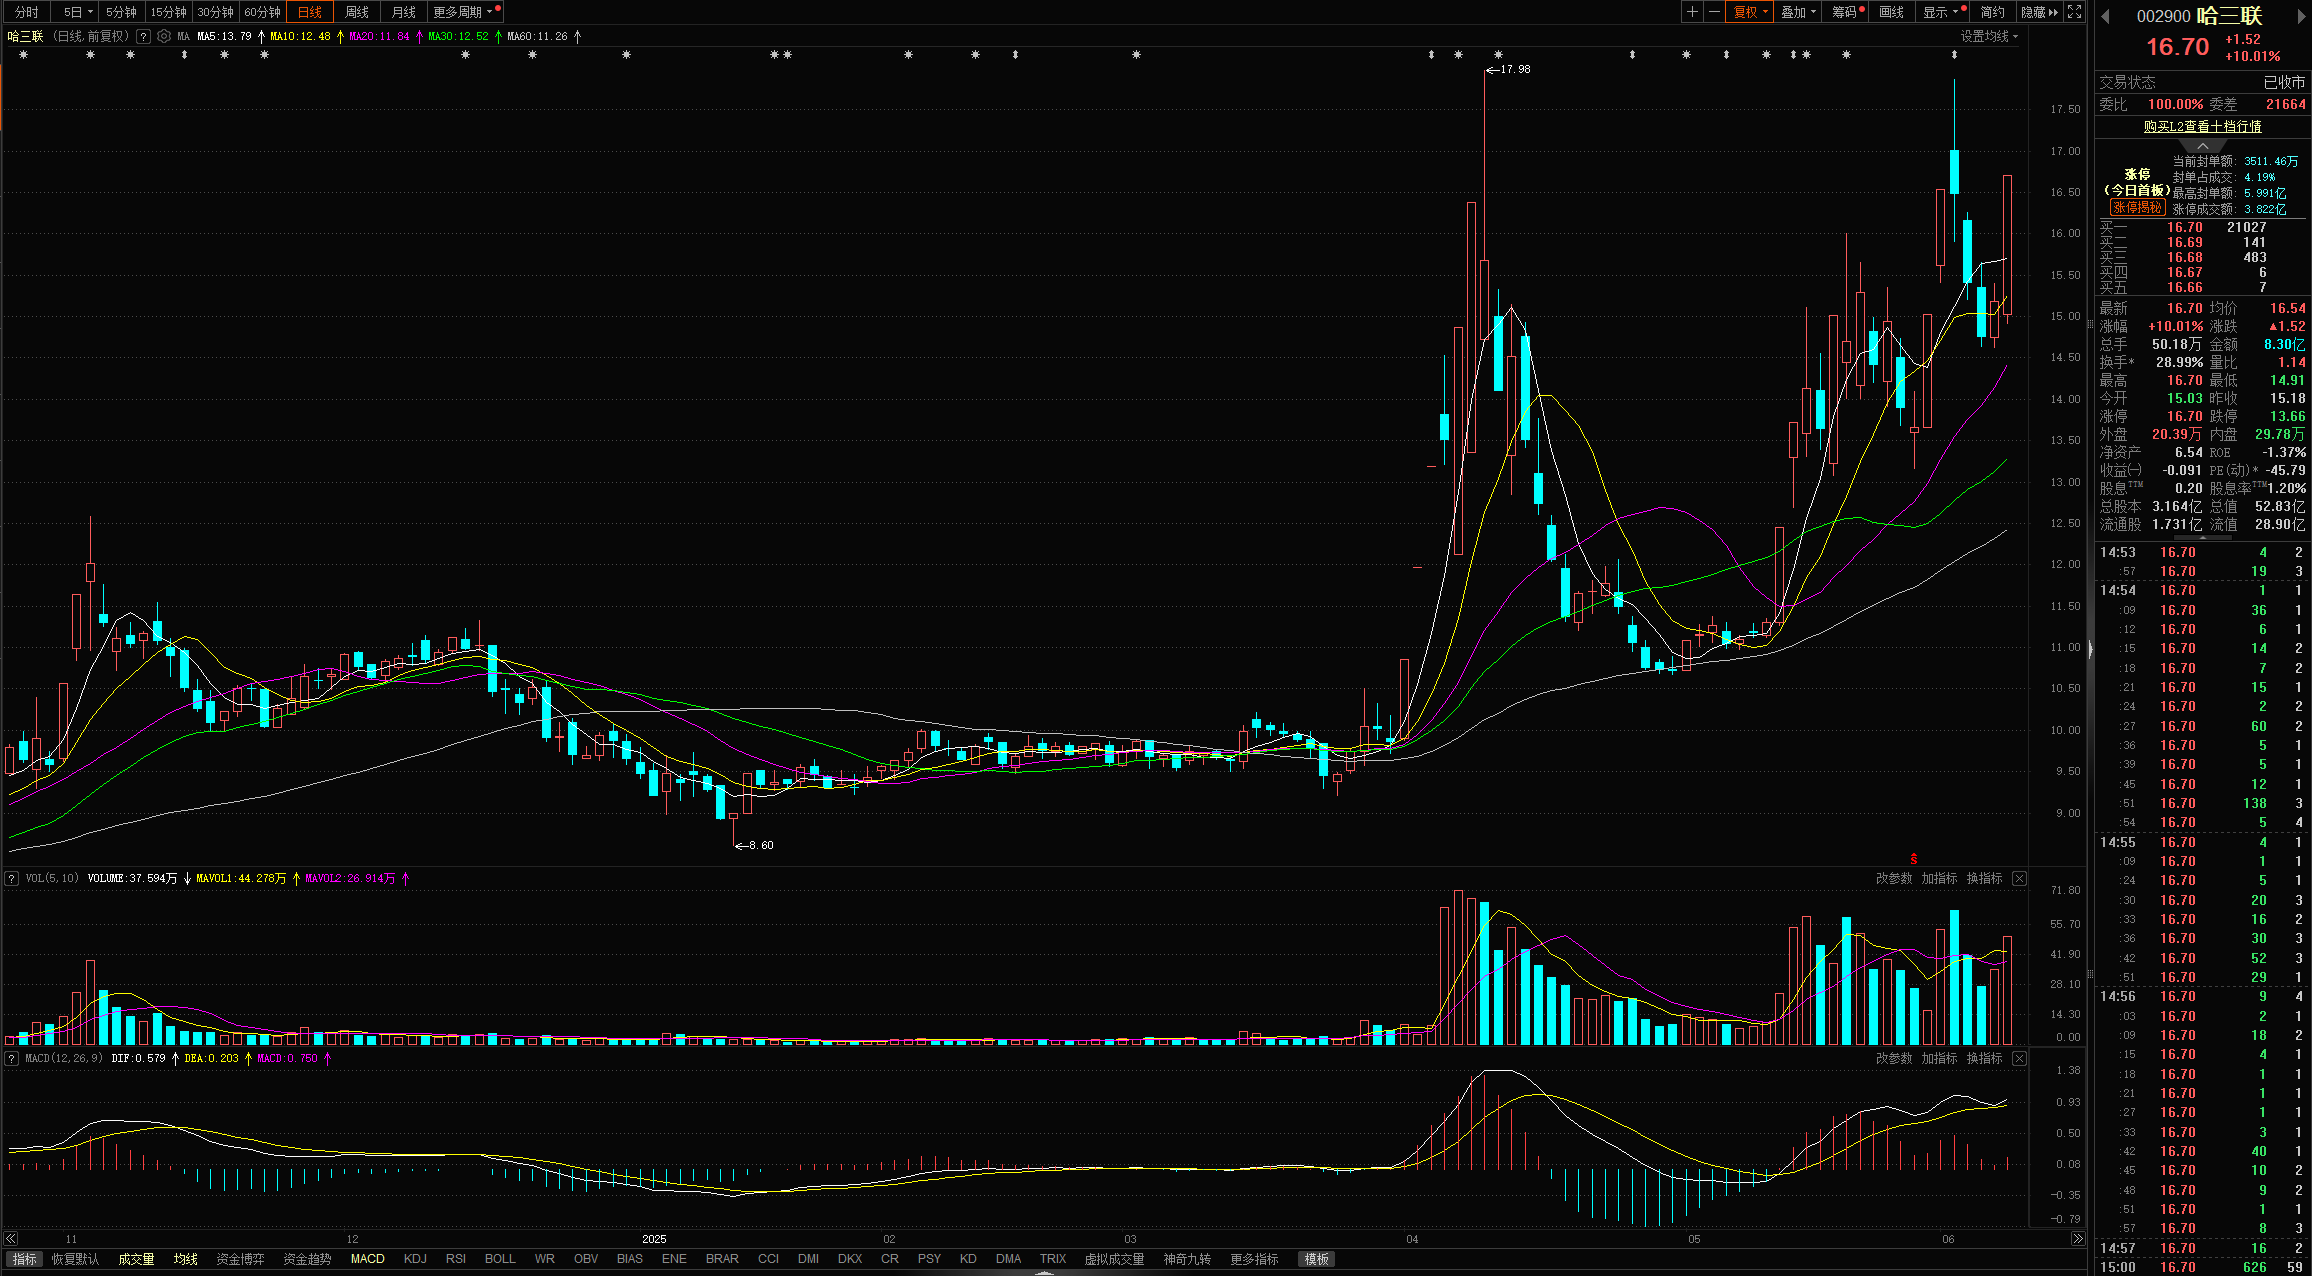Switch to 周线 weekly chart
2312x1276 pixels.
[357, 12]
